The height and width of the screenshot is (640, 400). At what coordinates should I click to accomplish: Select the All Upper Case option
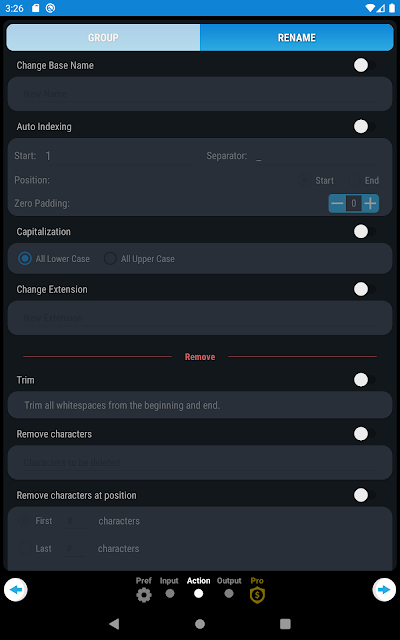pos(139,259)
